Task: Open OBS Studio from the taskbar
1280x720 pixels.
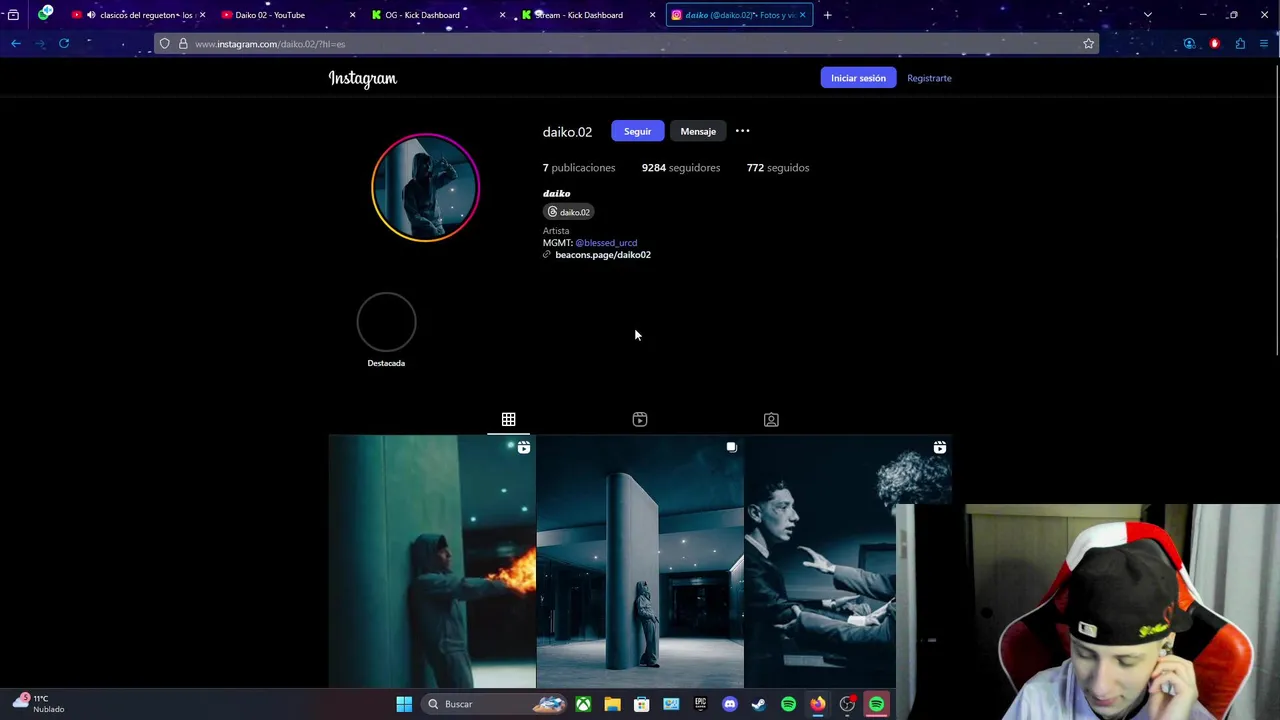Action: tap(847, 704)
